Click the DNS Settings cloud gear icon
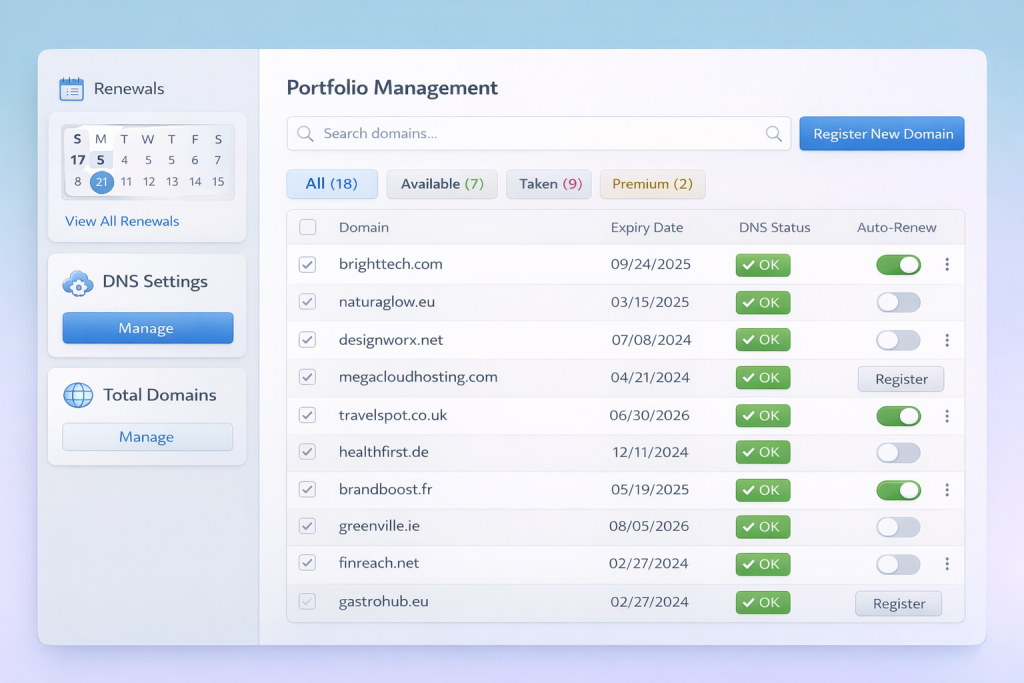 pos(78,283)
